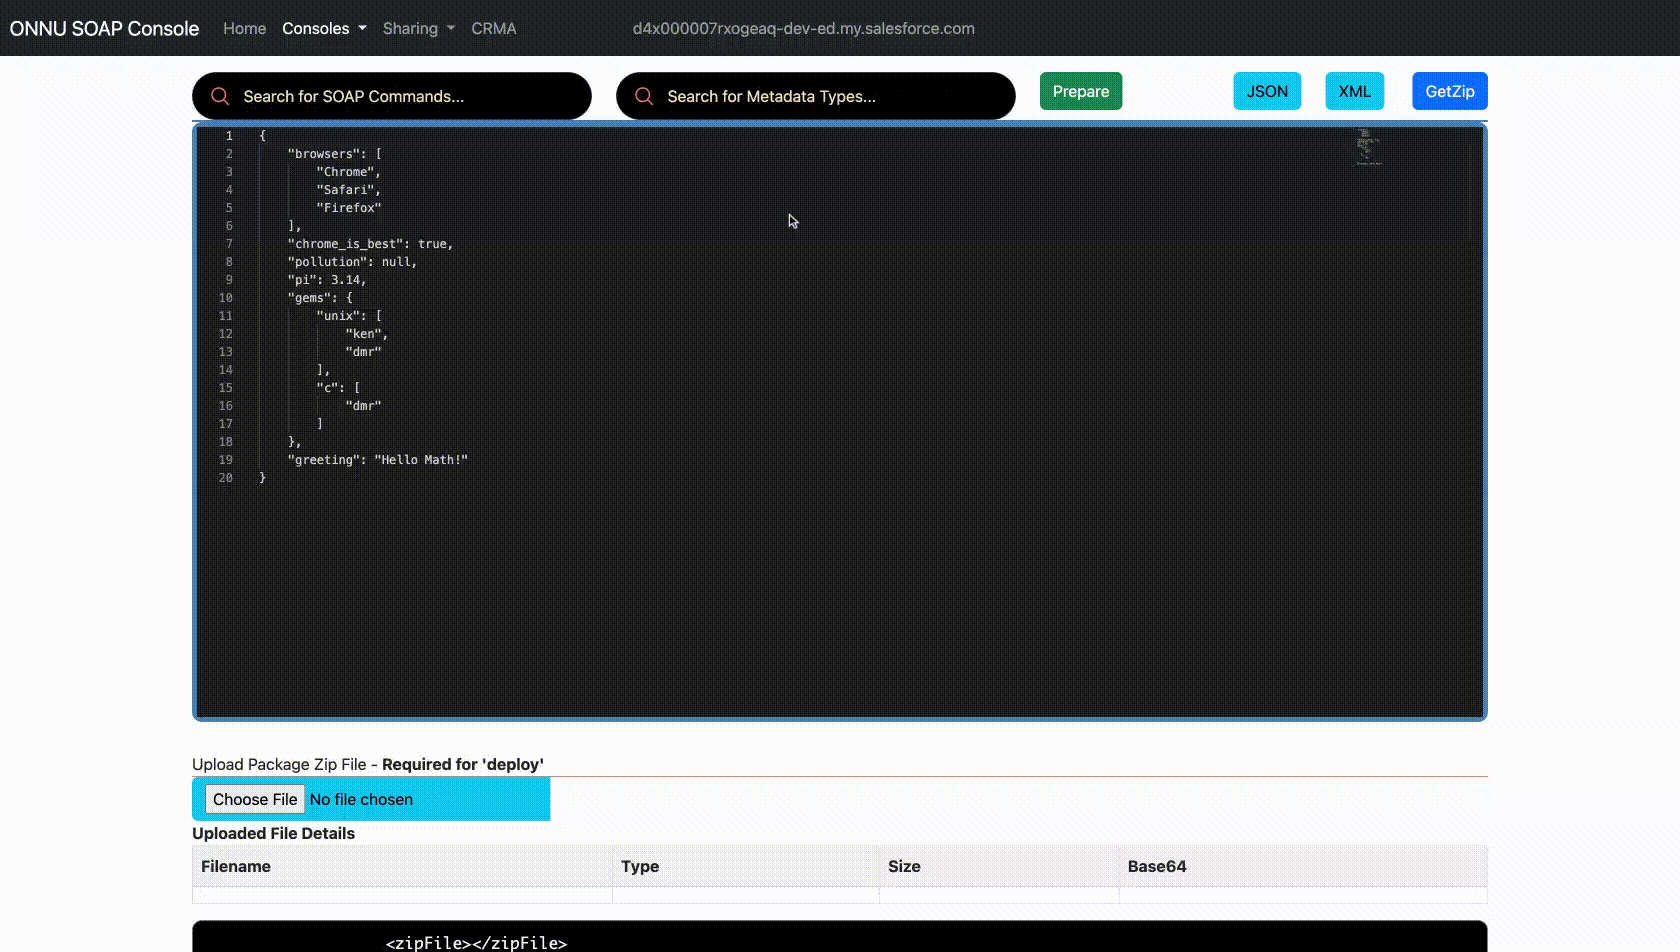Screen dimensions: 1680x952
Task: Click the blue GetZip button
Action: (1450, 91)
